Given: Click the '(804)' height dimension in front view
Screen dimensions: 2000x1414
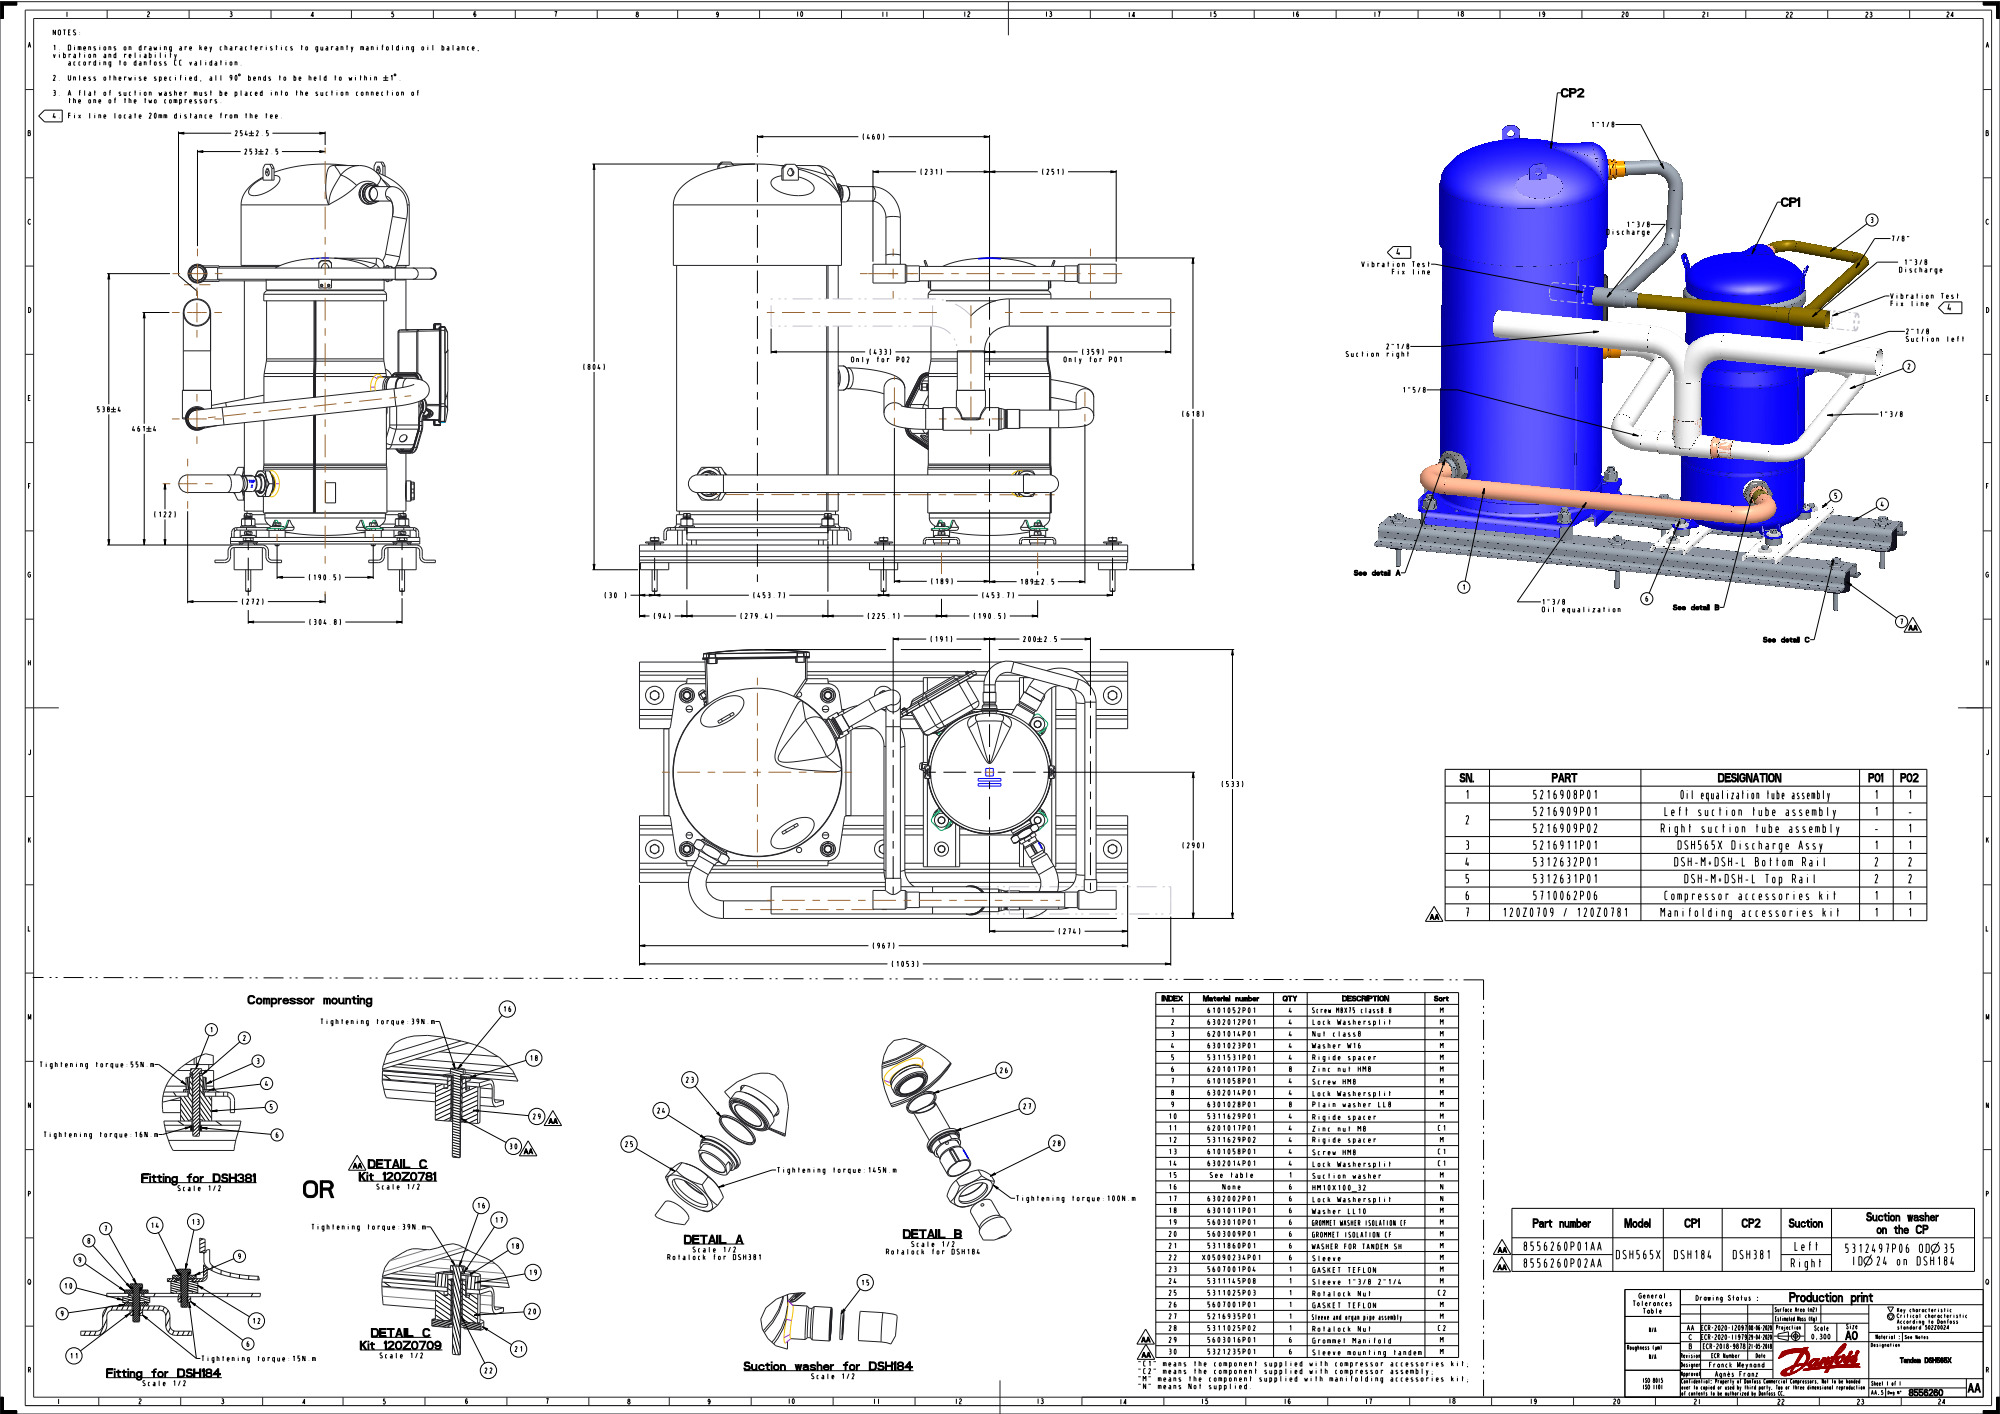Looking at the screenshot, I should [594, 367].
